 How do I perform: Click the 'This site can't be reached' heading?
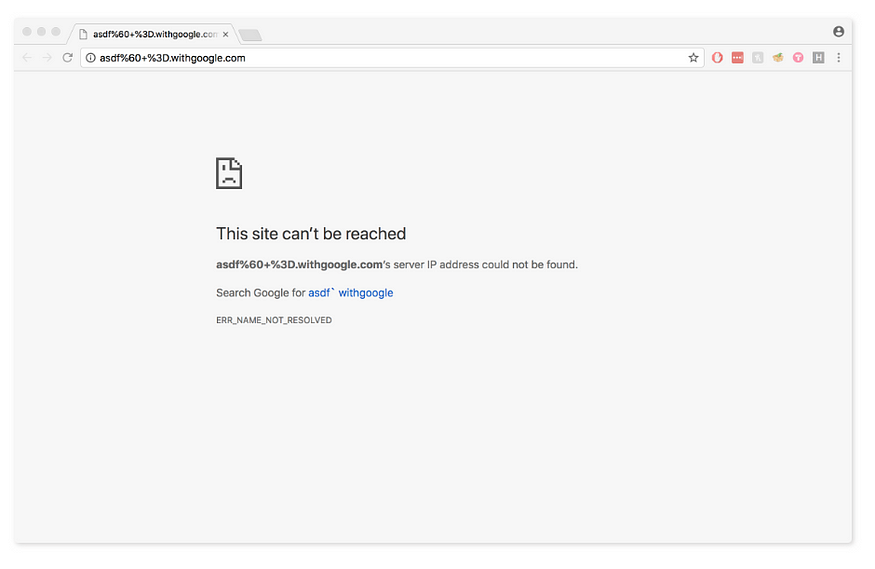[311, 234]
